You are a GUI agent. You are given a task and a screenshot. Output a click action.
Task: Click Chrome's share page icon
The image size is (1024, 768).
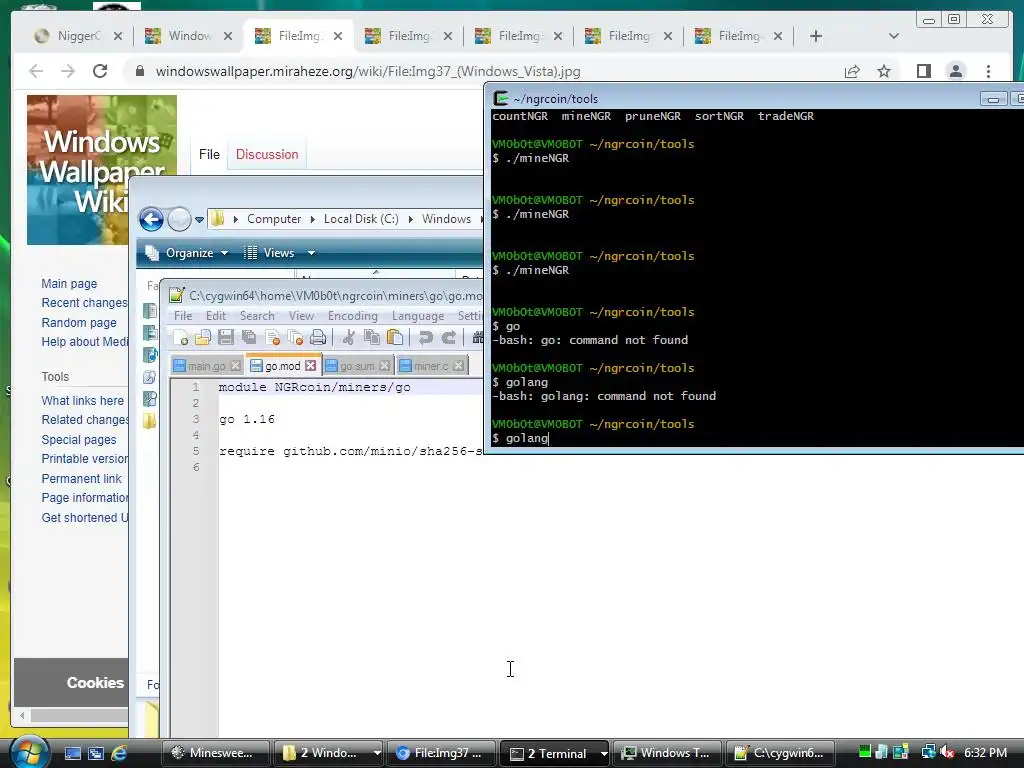(x=852, y=71)
